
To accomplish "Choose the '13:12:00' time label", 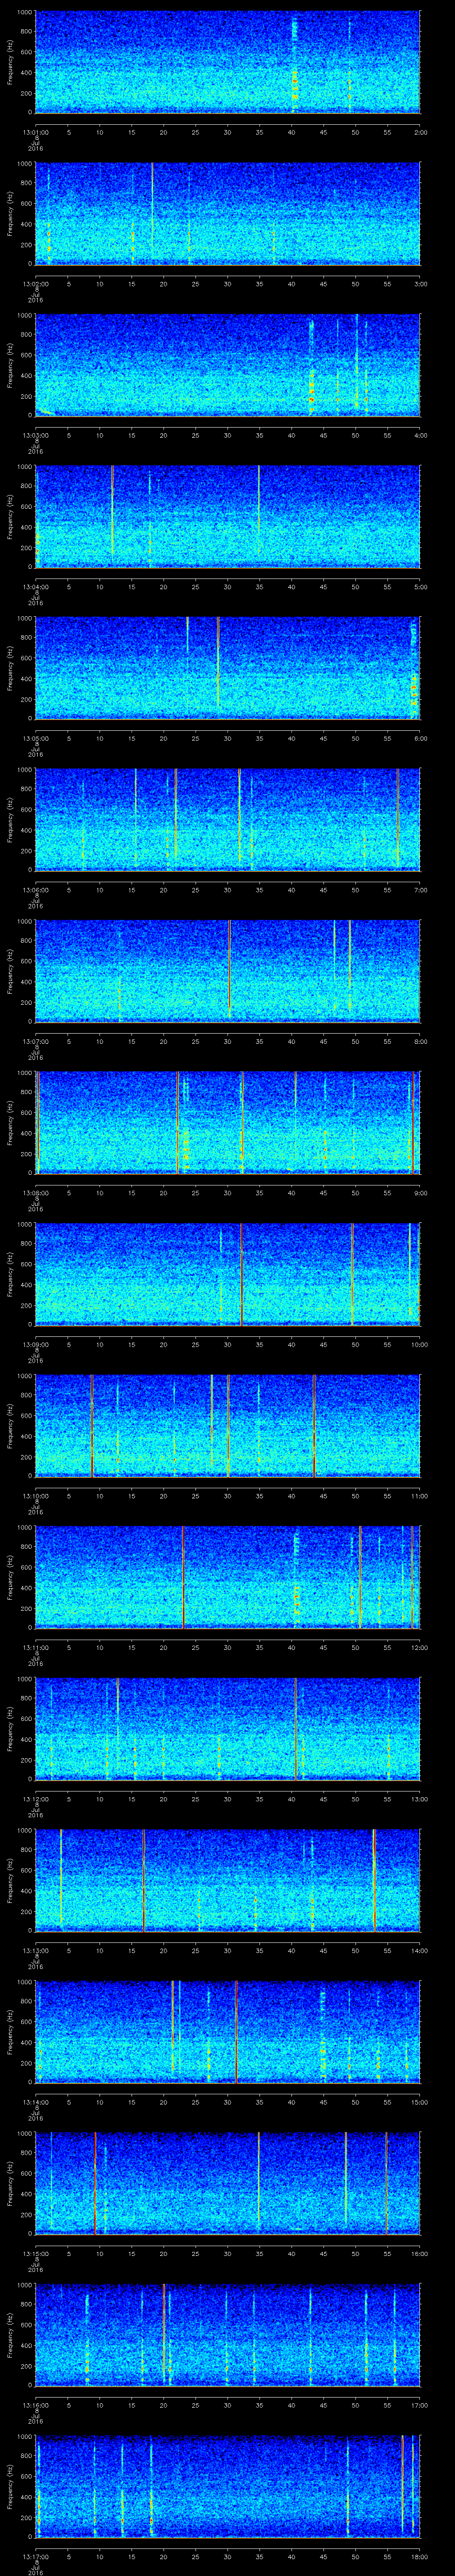I will pos(36,1799).
